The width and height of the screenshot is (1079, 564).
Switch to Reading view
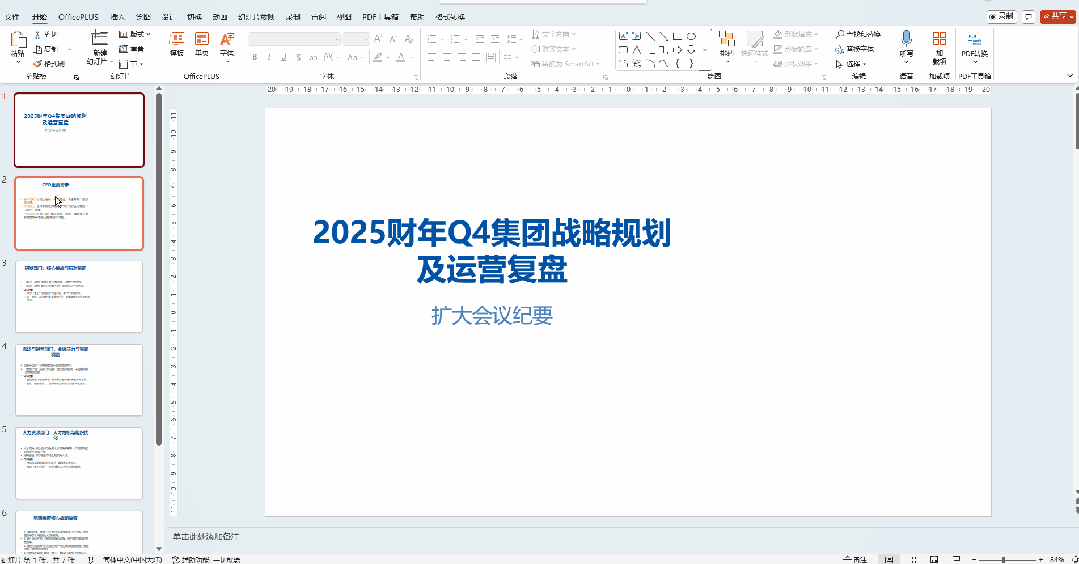934,559
